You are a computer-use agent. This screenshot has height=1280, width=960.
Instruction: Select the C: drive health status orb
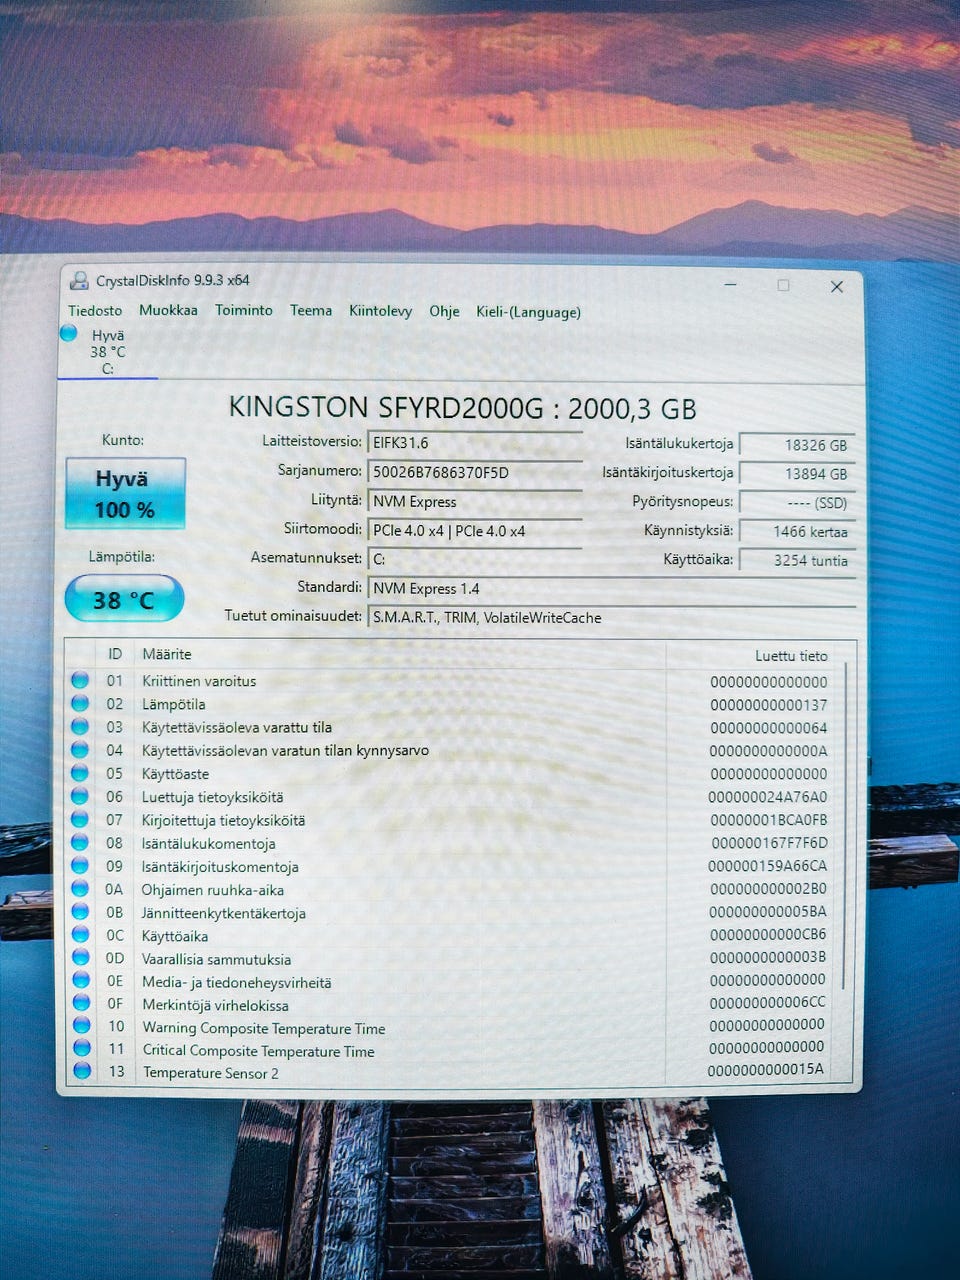[x=69, y=333]
